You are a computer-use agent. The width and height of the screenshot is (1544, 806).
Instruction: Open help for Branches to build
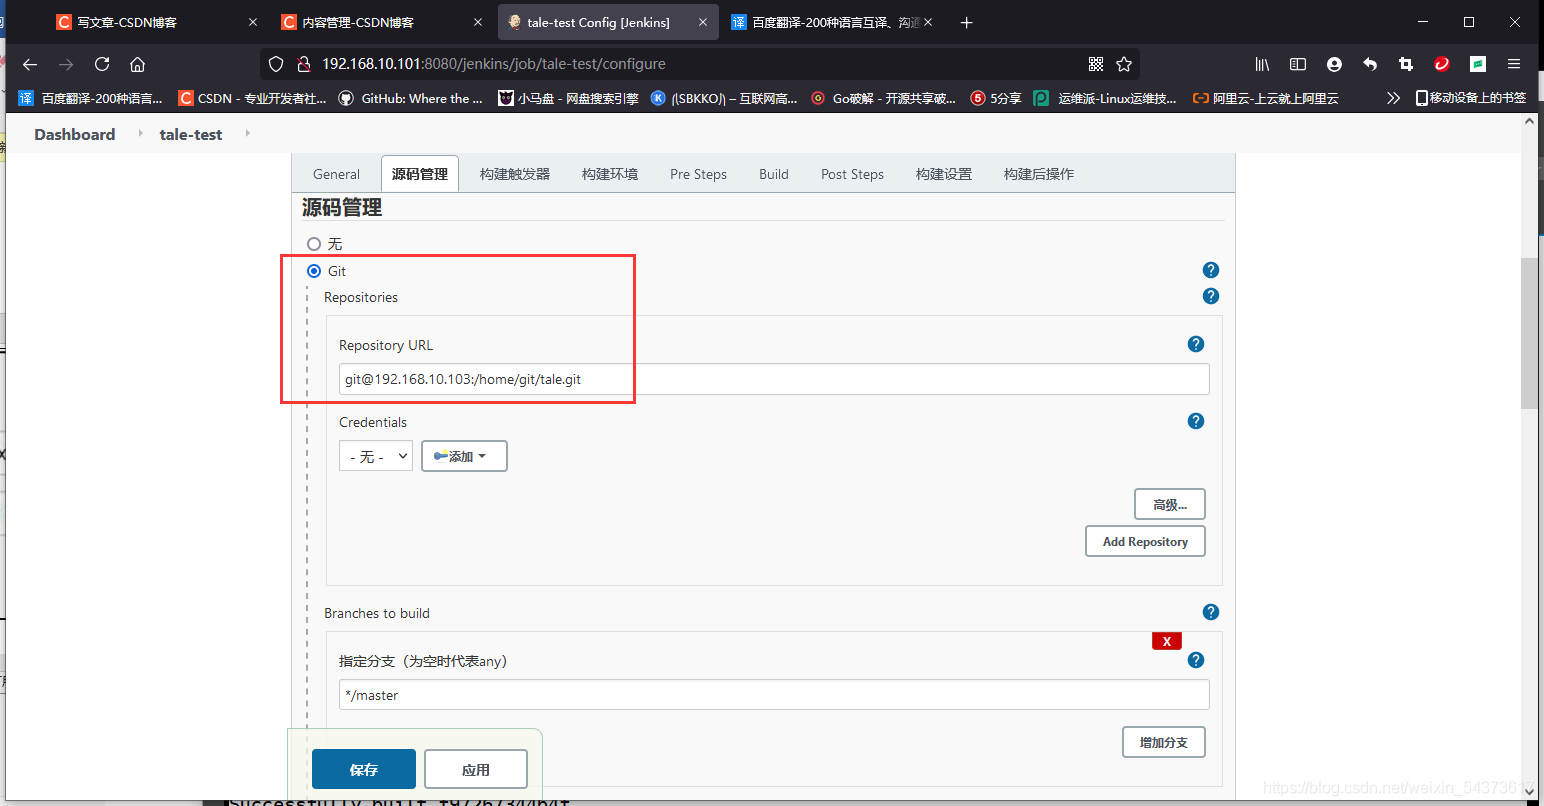click(x=1211, y=612)
